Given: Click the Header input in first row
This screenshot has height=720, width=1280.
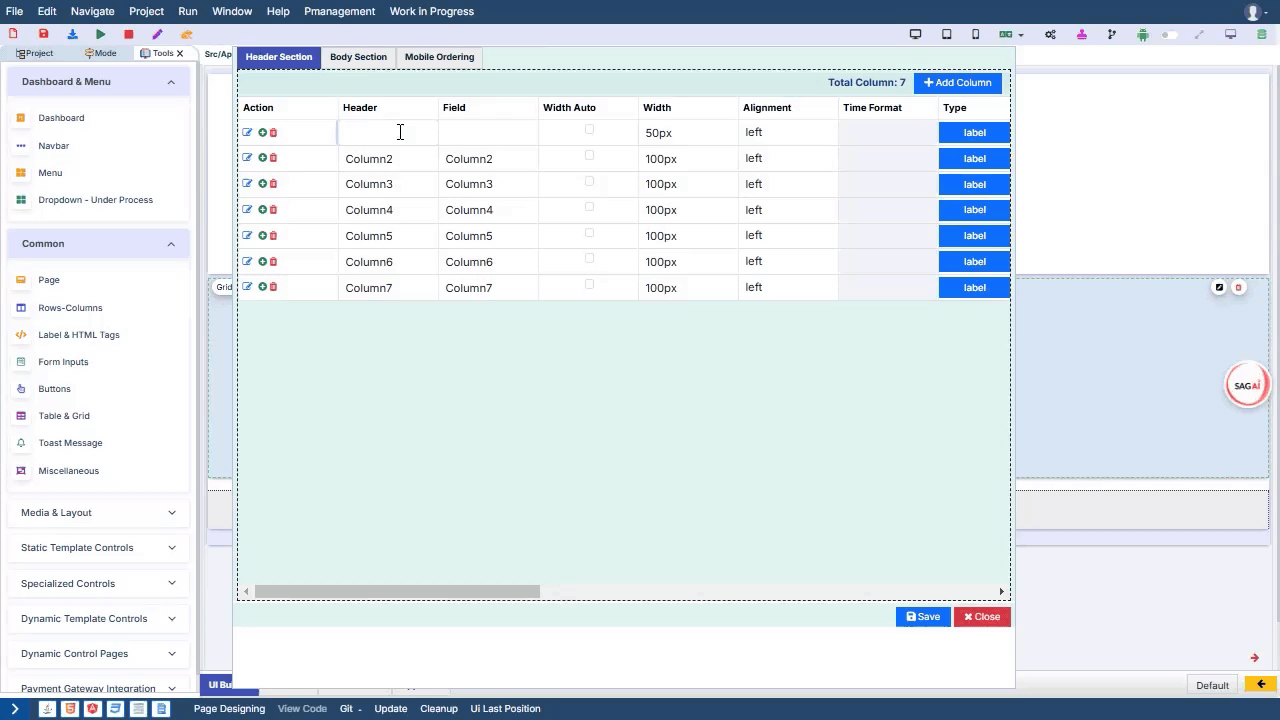Looking at the screenshot, I should click(x=388, y=132).
